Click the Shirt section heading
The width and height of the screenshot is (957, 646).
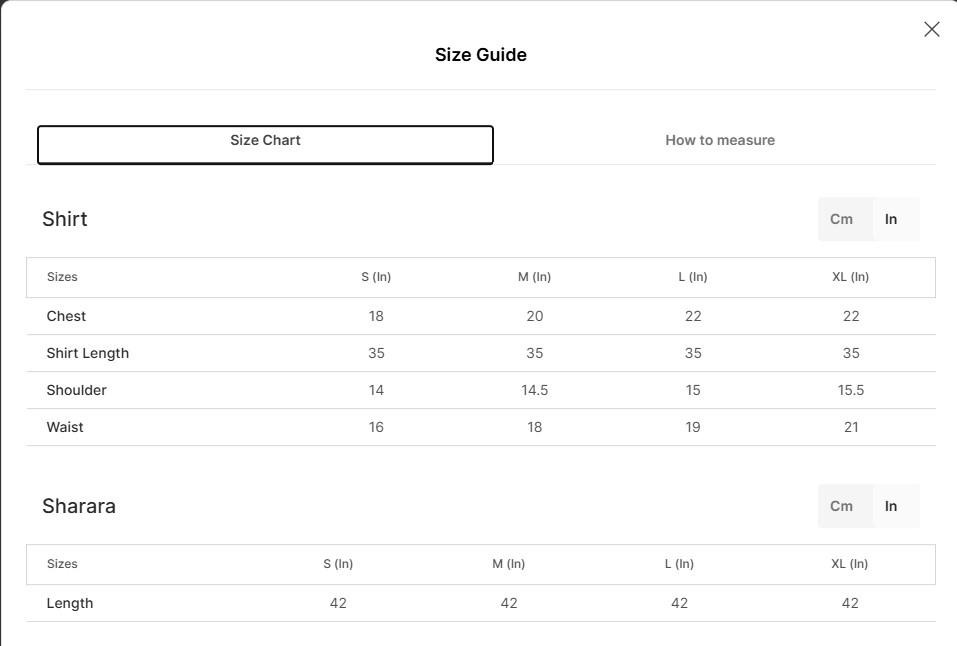coord(65,219)
